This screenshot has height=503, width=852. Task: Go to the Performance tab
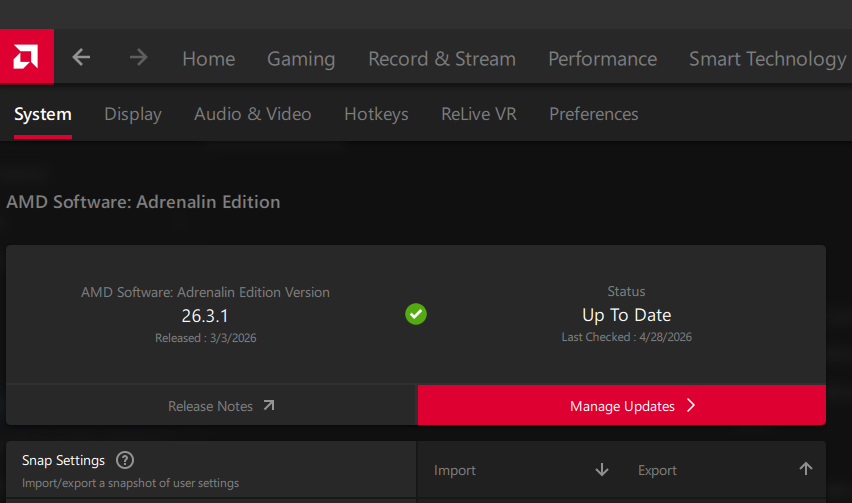point(602,59)
